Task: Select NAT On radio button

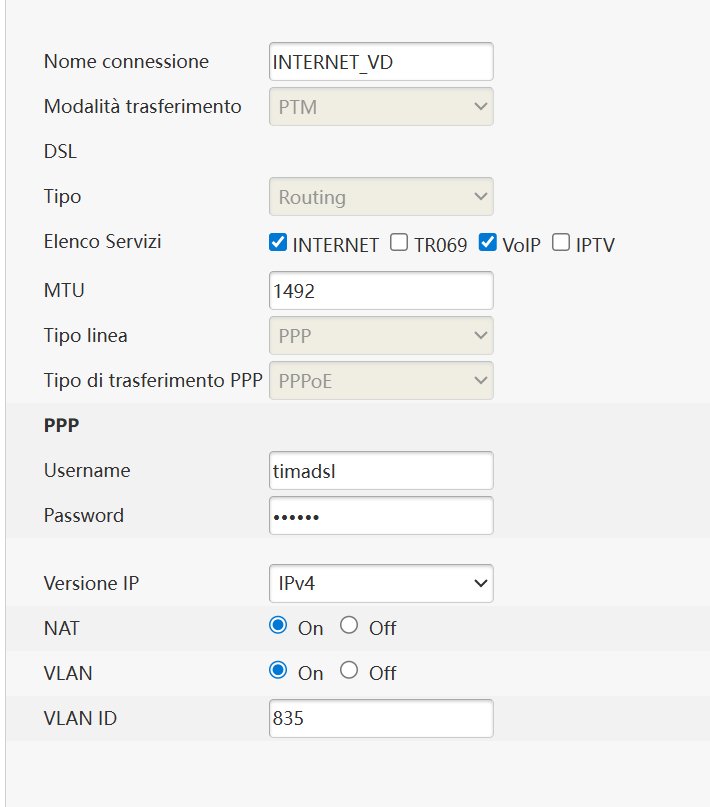Action: click(x=279, y=626)
